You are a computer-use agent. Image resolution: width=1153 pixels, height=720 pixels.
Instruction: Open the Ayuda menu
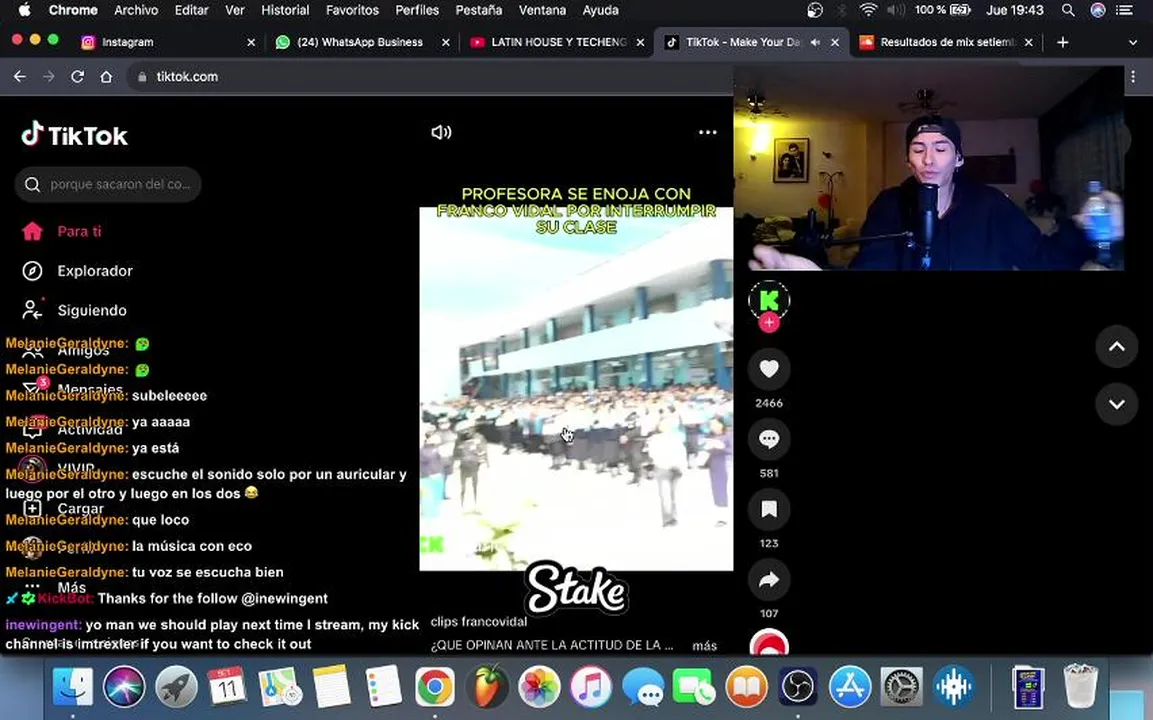[x=601, y=10]
